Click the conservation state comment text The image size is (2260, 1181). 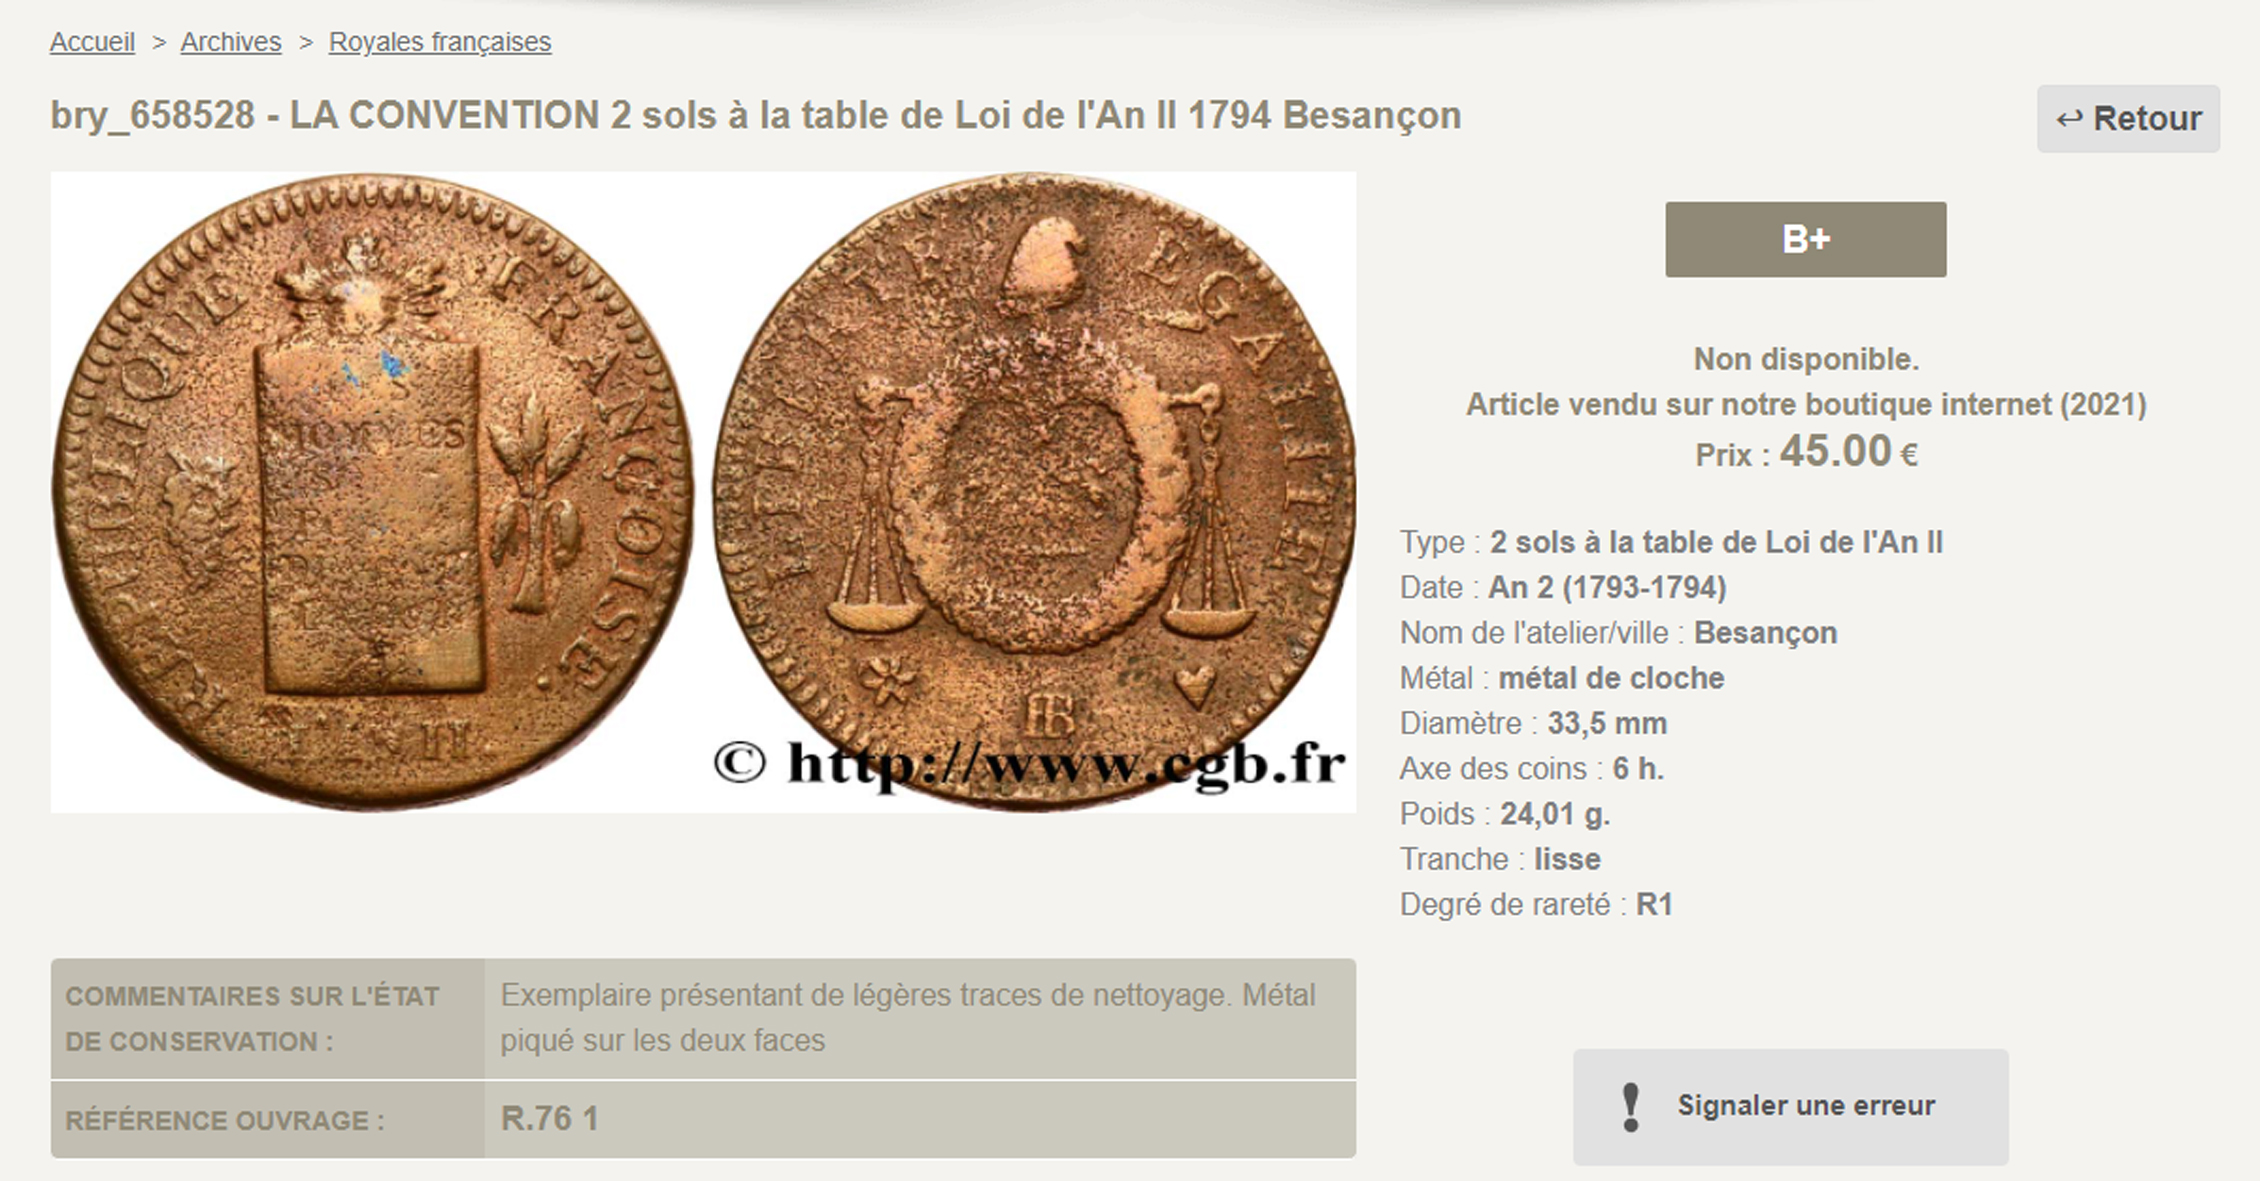click(x=908, y=1017)
